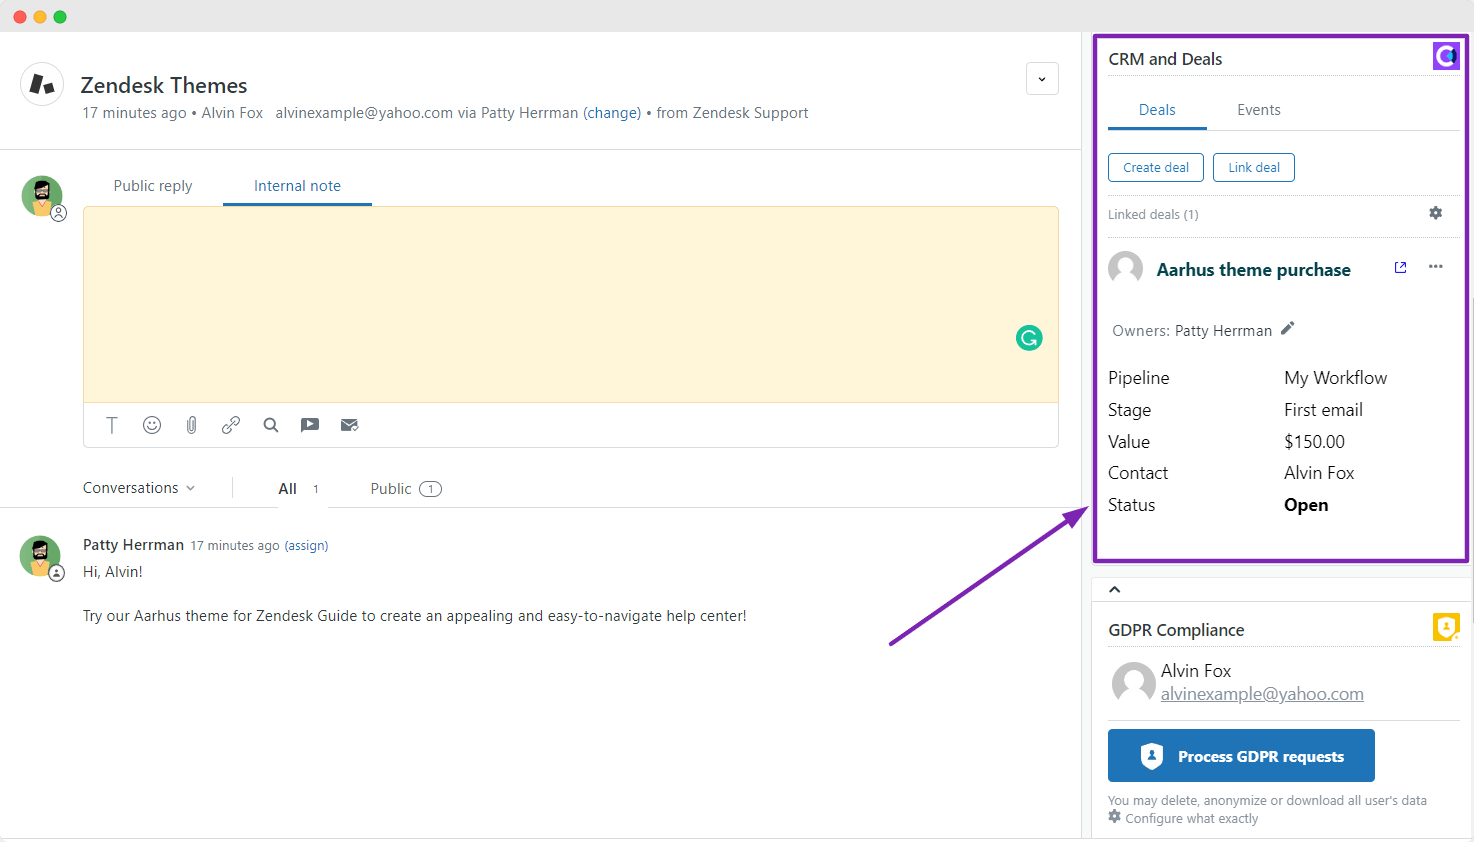Open the Aarhus theme purchase deal title
This screenshot has width=1474, height=842.
click(x=1253, y=270)
